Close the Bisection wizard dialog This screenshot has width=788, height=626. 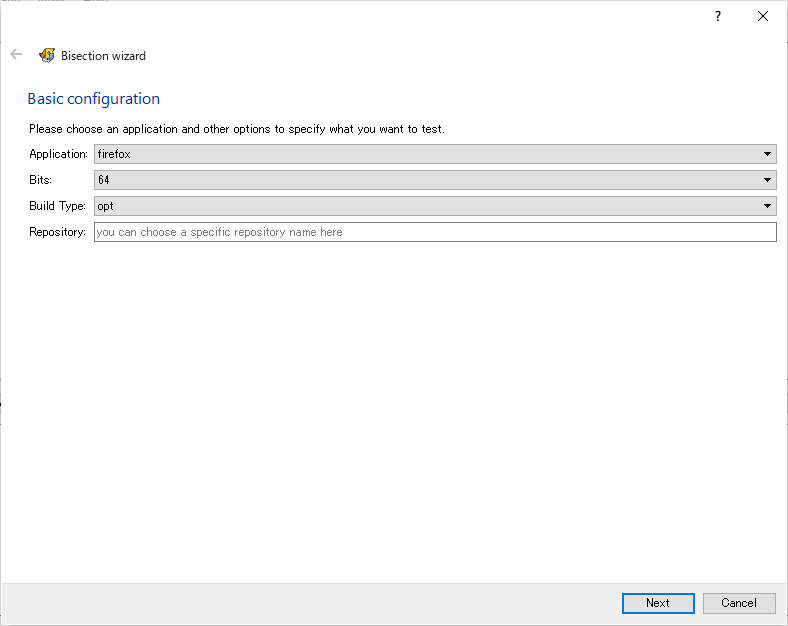[762, 17]
